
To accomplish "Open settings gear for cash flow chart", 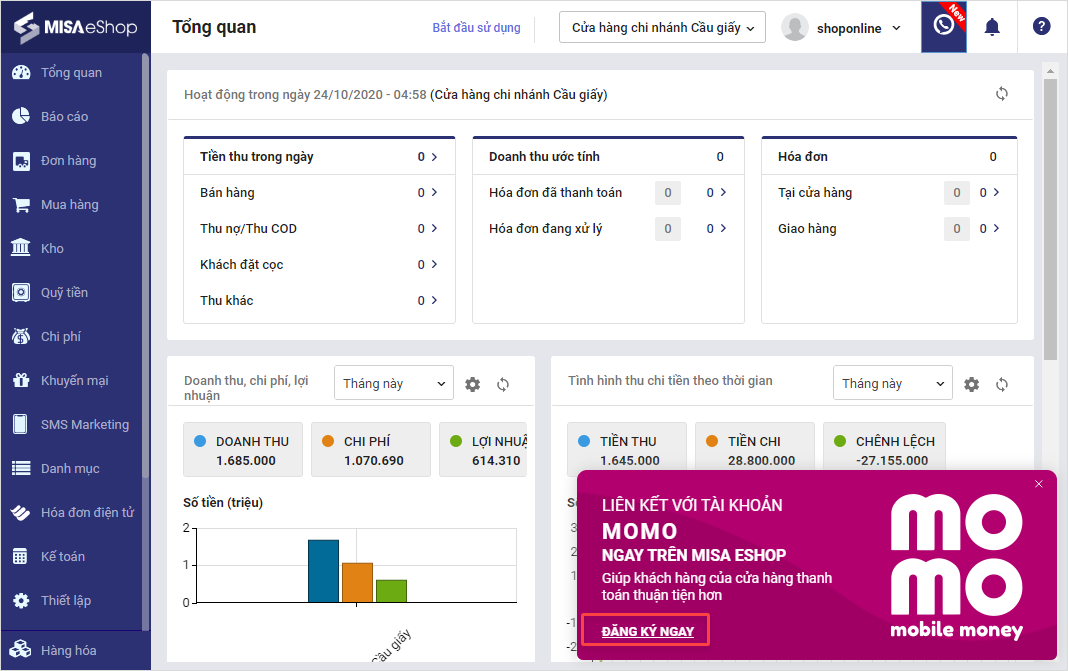I will (972, 384).
